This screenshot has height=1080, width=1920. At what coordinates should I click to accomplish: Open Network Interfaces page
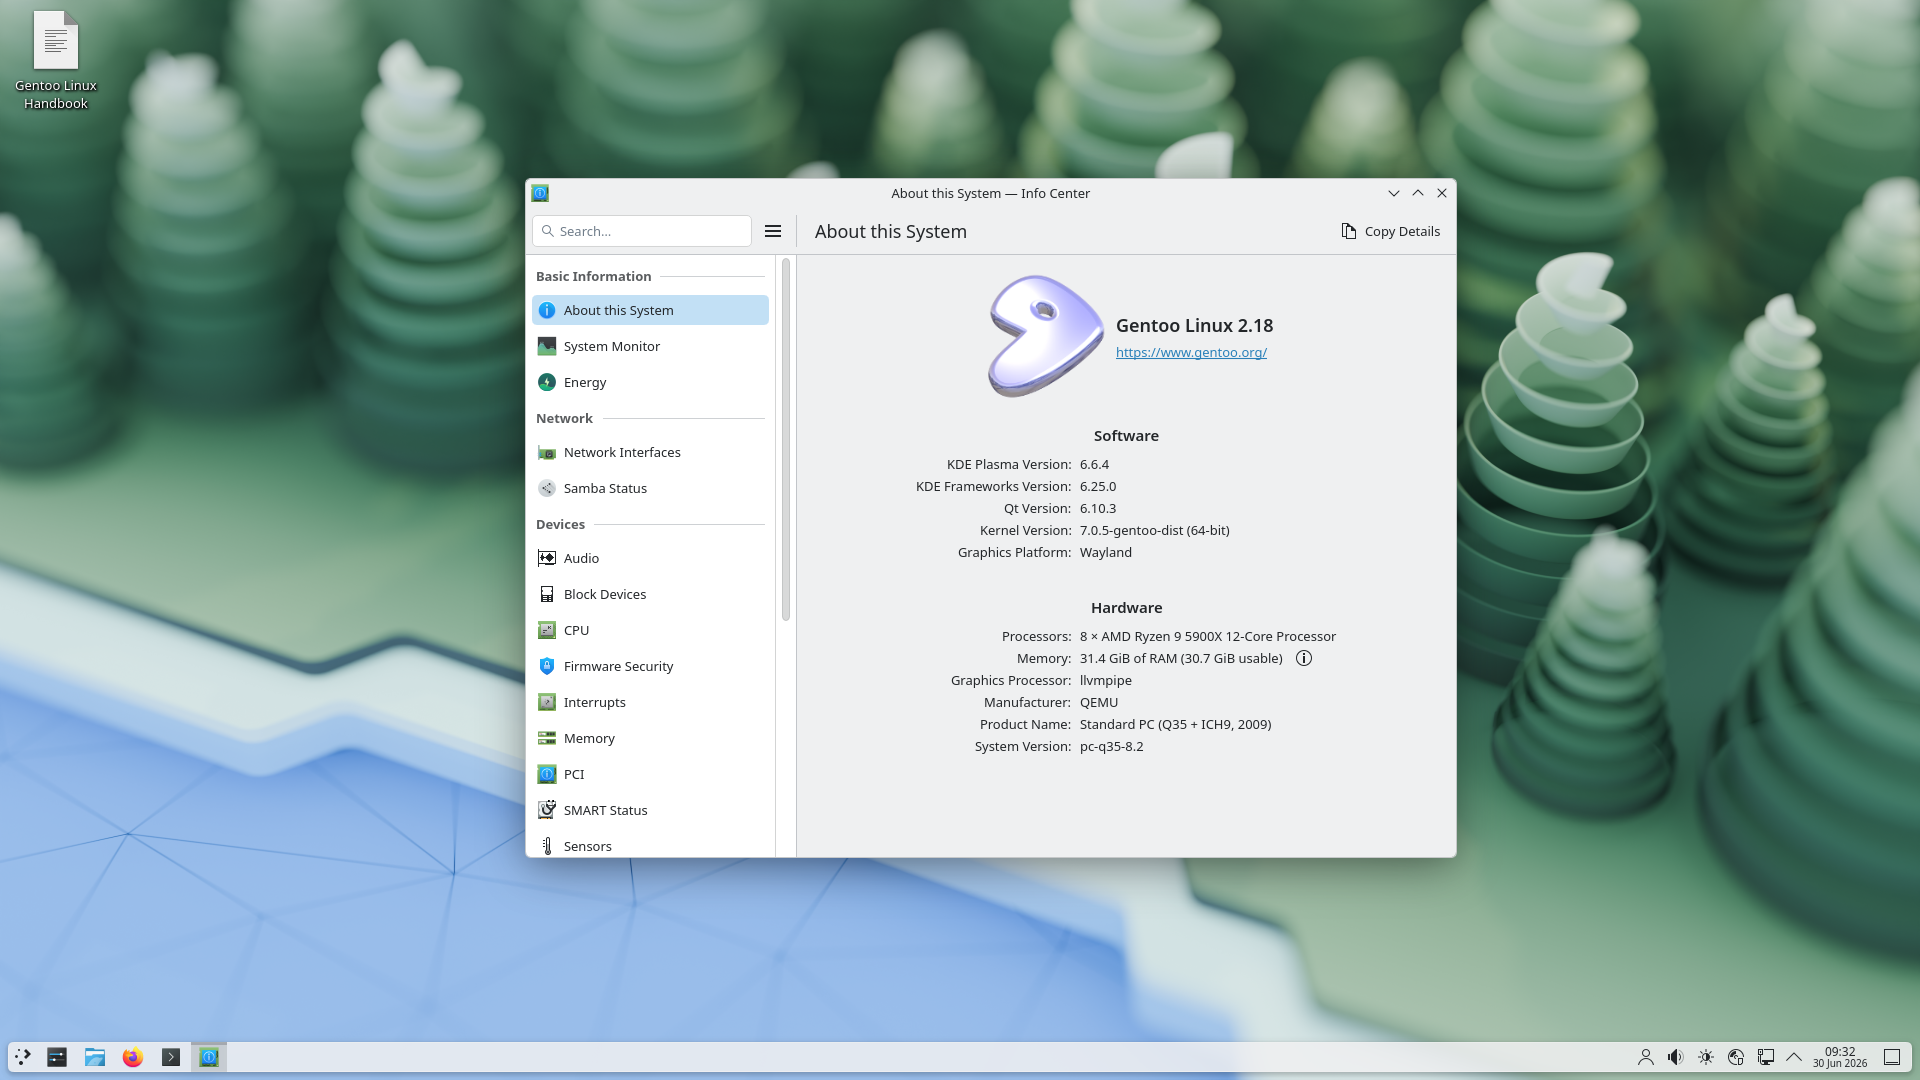tap(650, 452)
